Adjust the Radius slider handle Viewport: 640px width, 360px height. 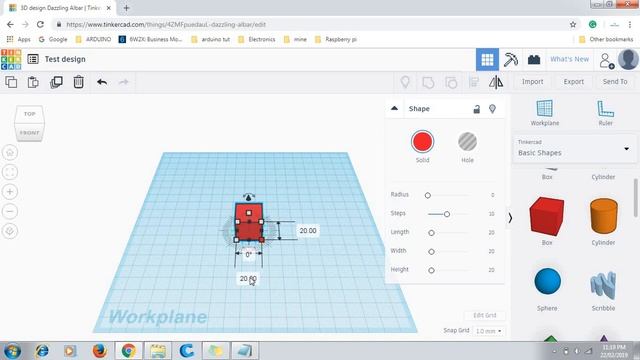(427, 195)
